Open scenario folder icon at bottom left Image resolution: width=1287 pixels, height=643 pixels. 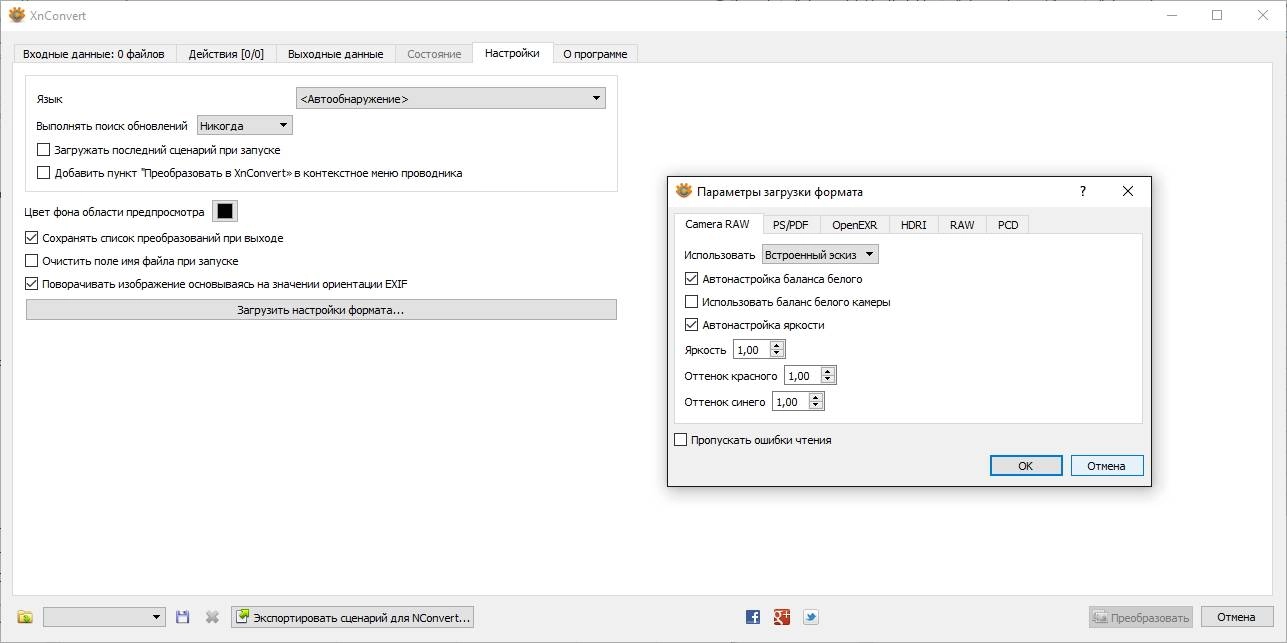point(25,617)
